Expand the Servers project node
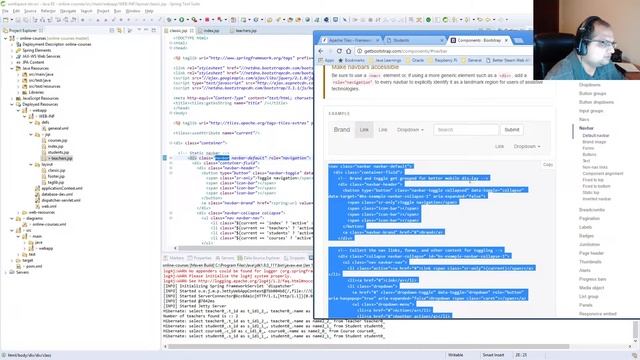 tap(6, 272)
